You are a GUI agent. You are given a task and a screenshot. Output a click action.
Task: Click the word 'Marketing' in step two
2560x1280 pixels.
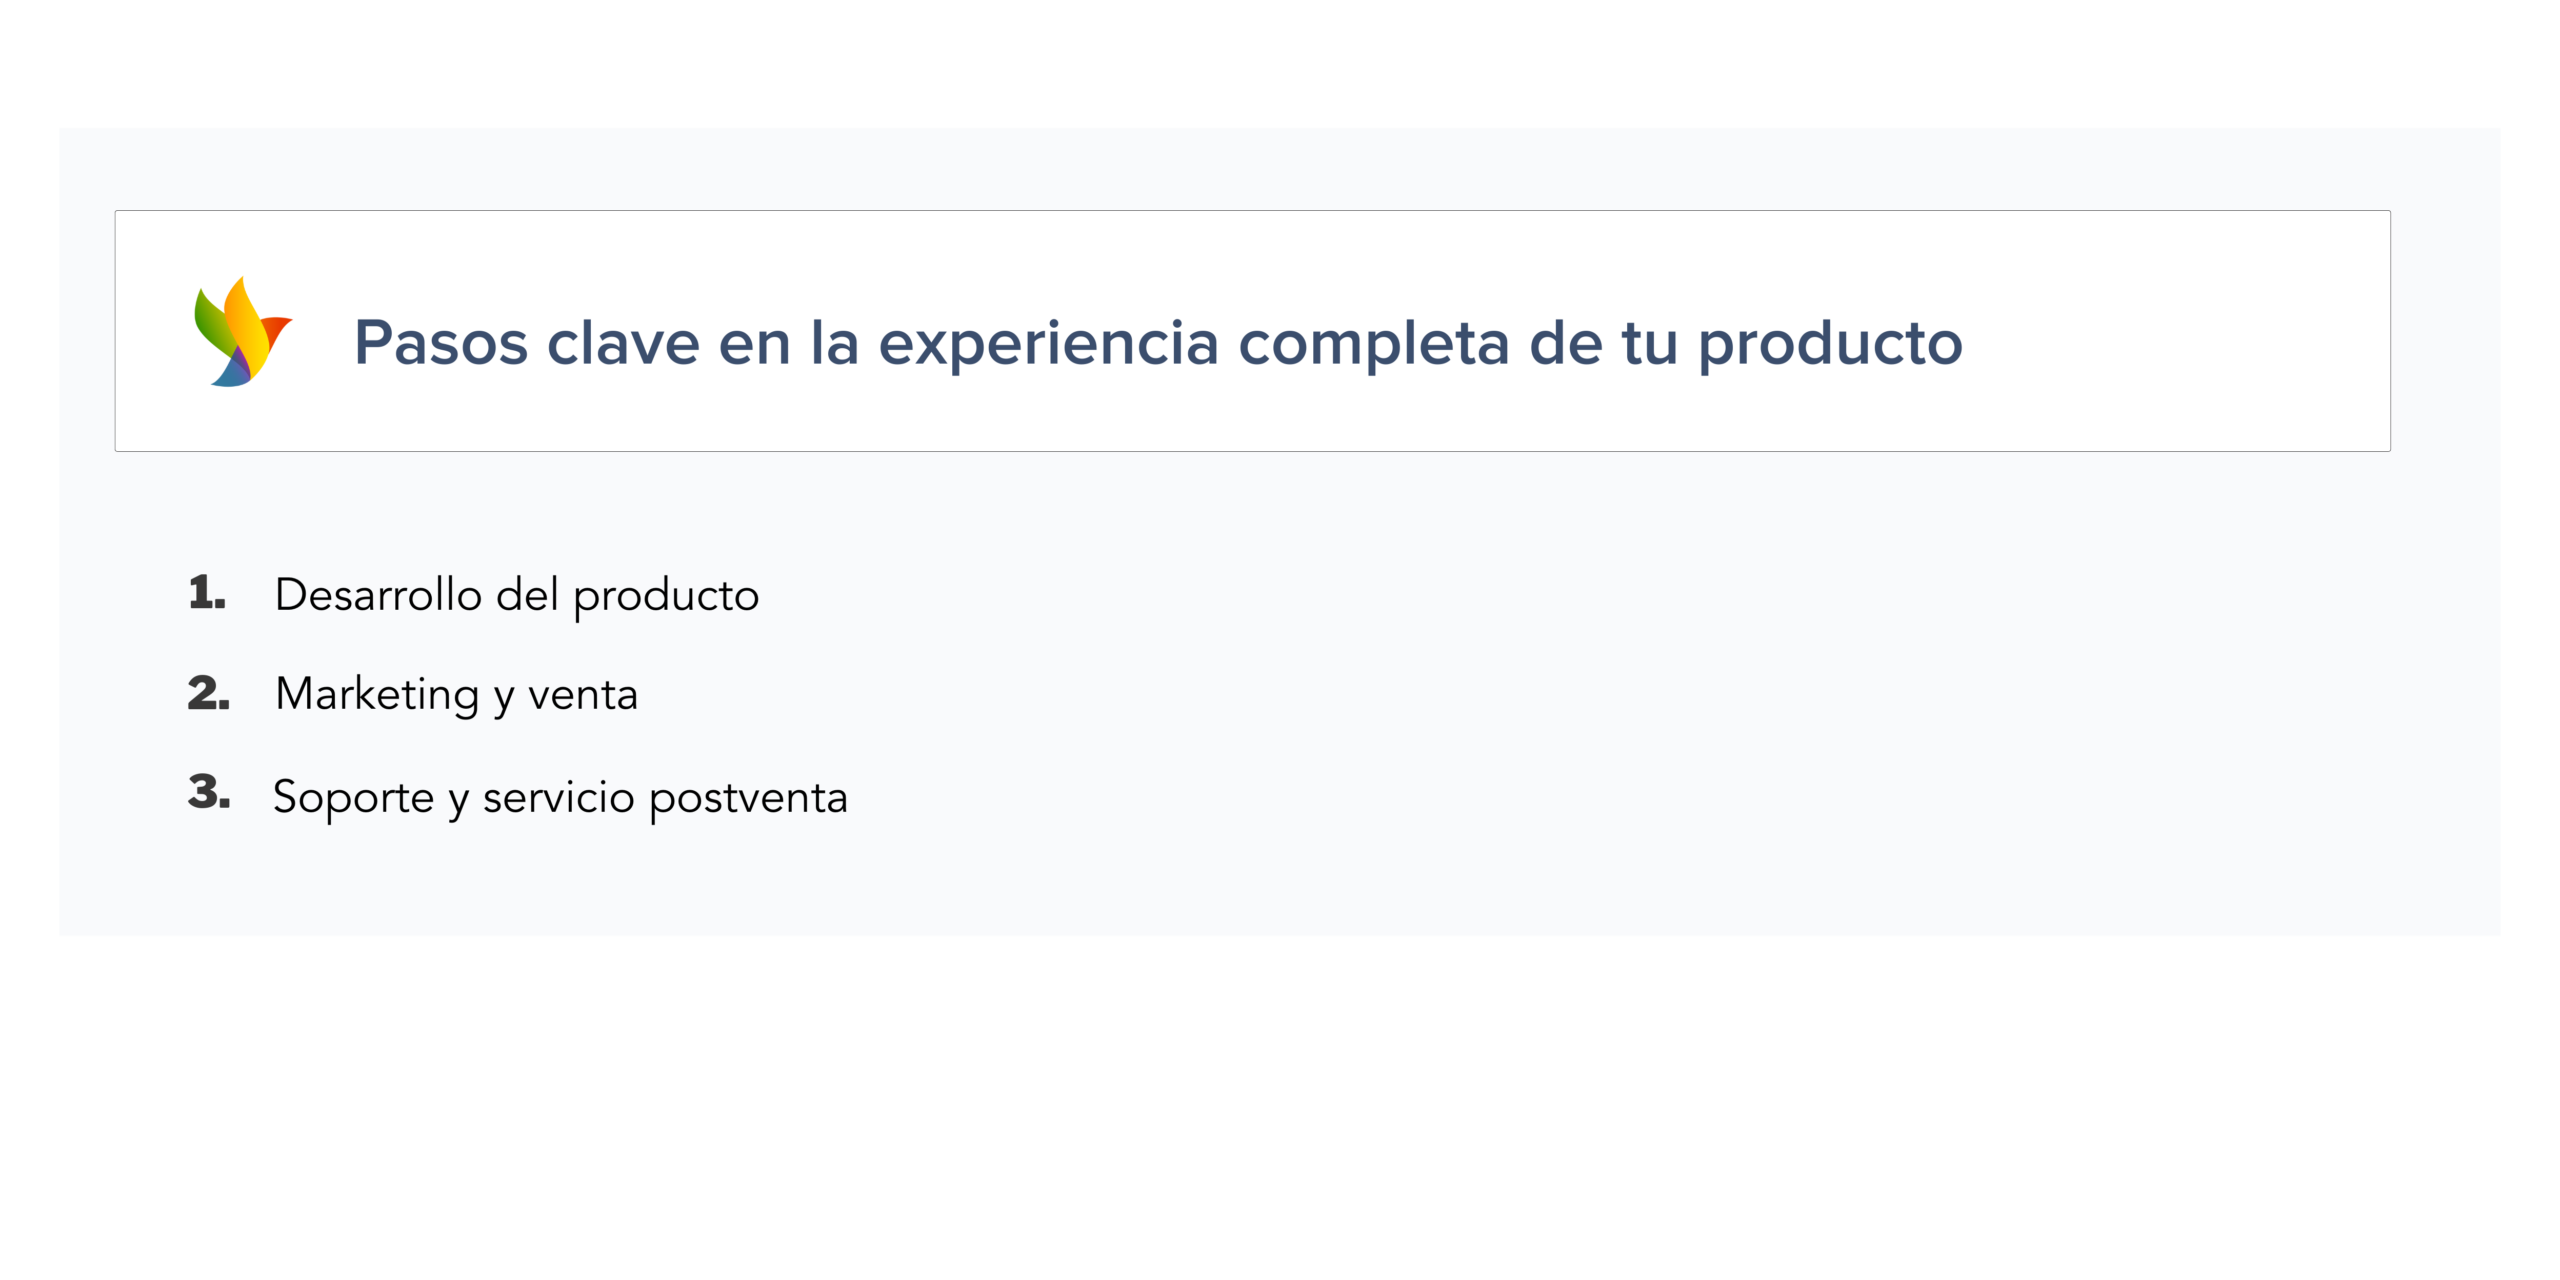(x=377, y=694)
